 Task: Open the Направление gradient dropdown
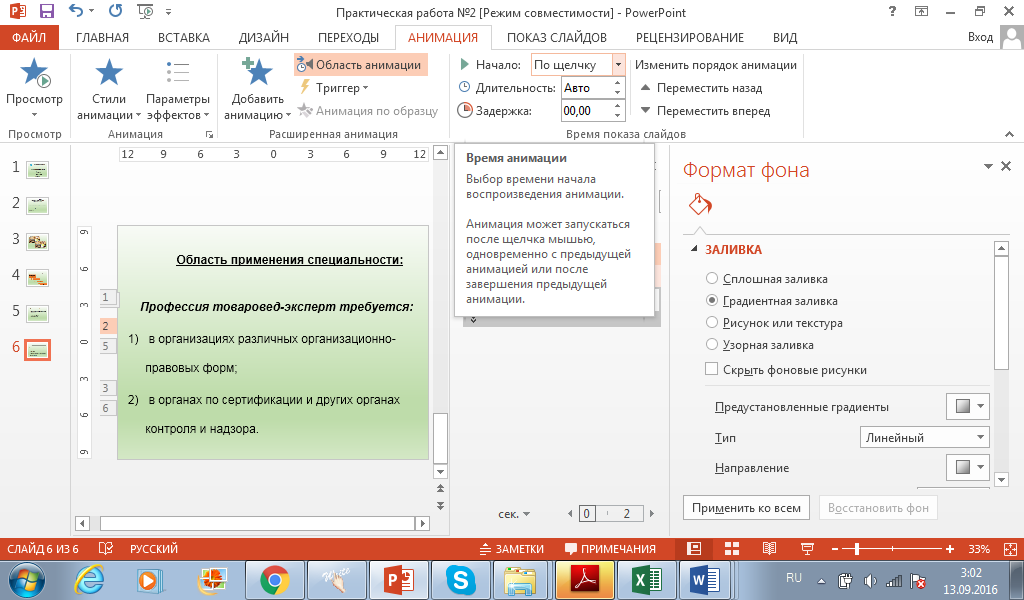(968, 467)
